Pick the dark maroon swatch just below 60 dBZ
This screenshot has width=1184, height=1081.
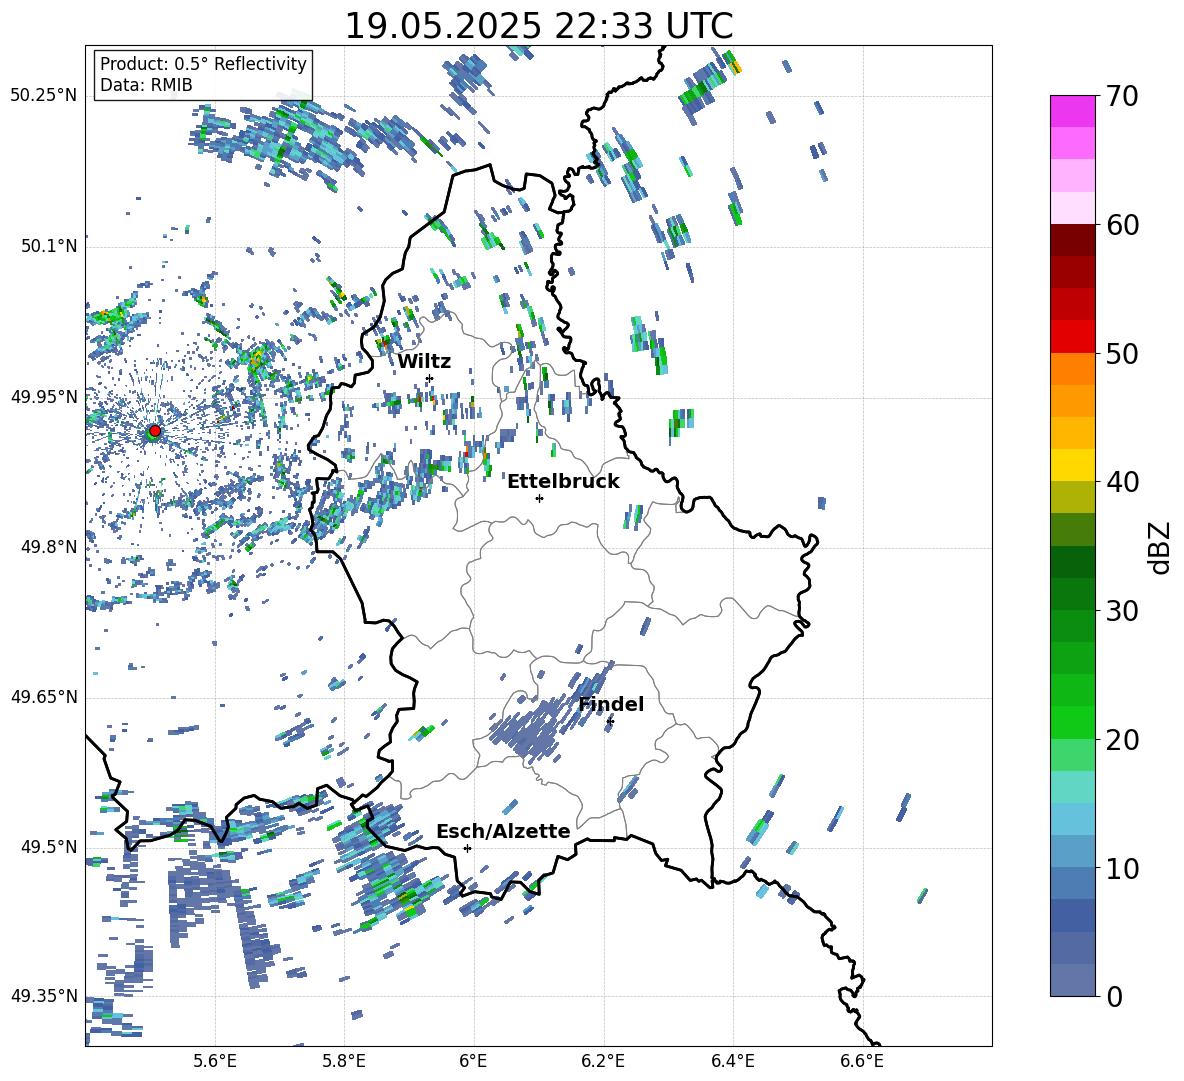(1072, 239)
